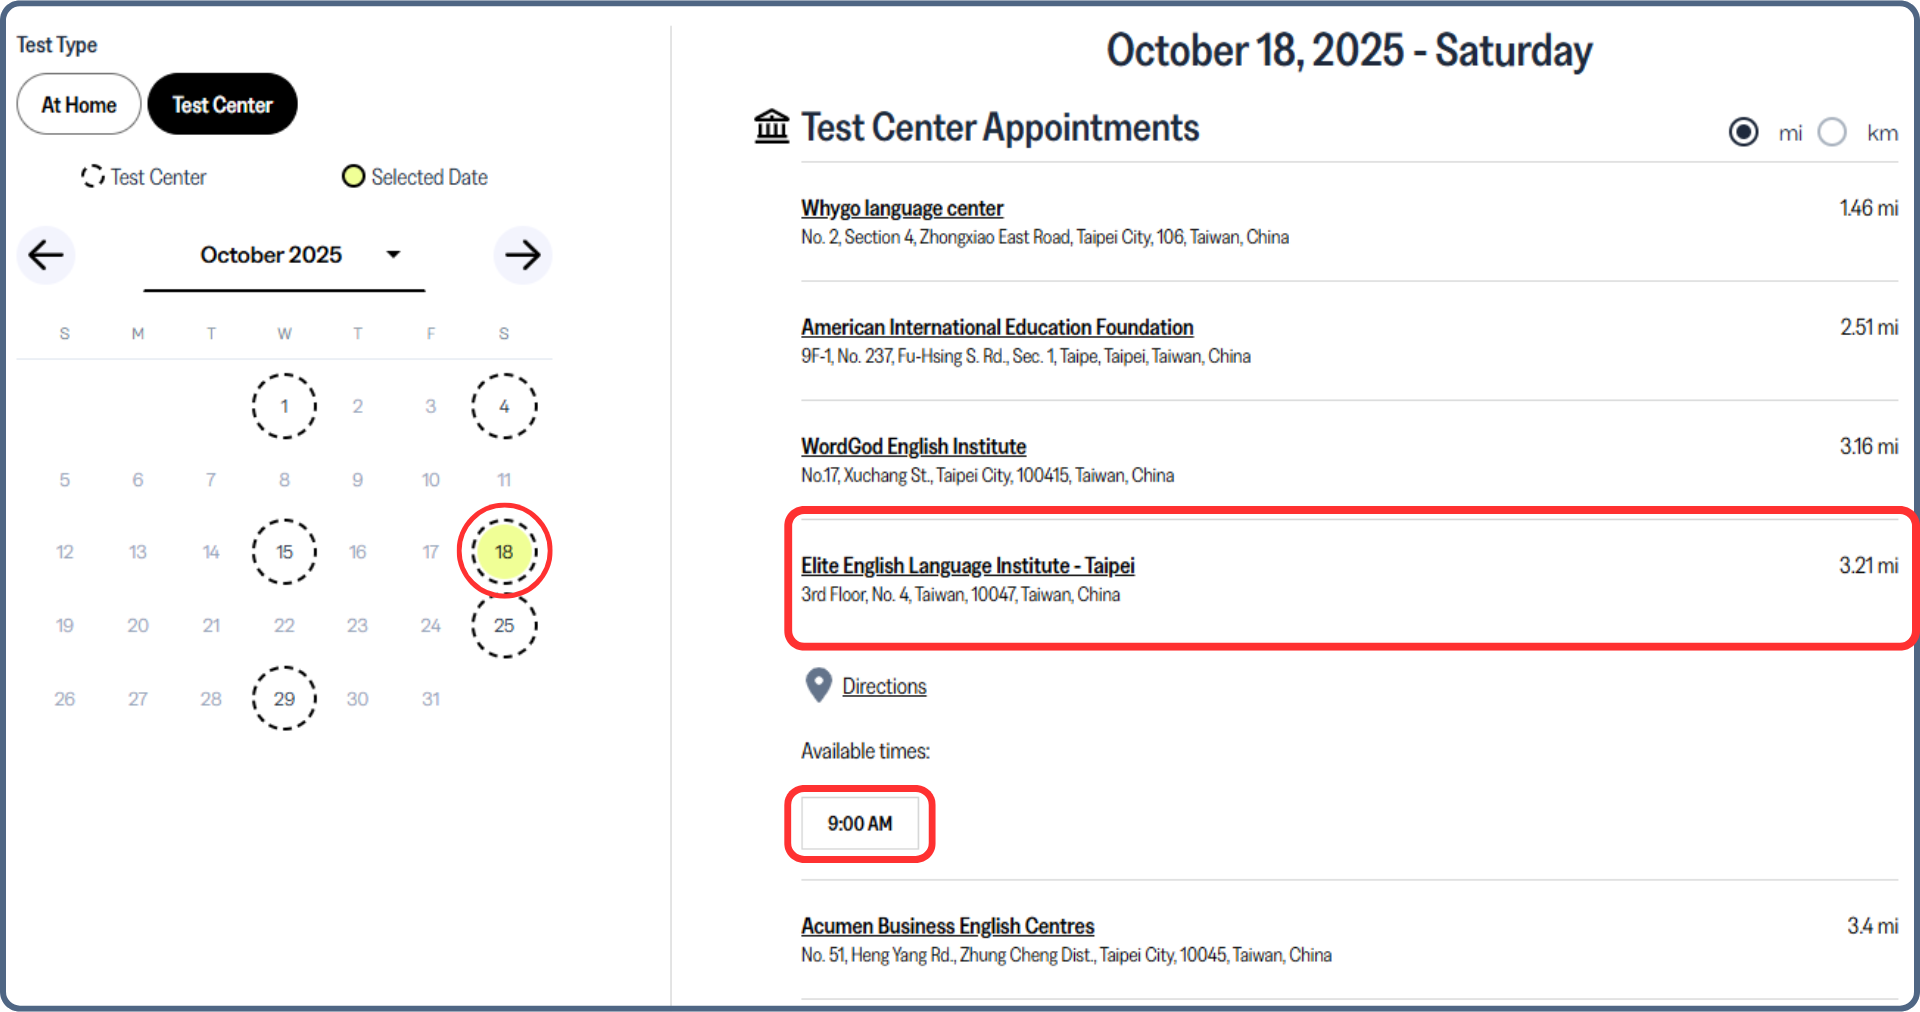1920x1012 pixels.
Task: Select dashed-circle date October 1
Action: coord(284,406)
